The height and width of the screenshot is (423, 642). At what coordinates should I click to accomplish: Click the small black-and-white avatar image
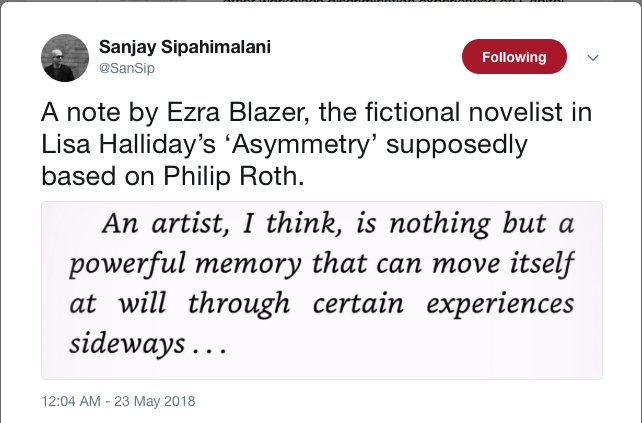(66, 57)
